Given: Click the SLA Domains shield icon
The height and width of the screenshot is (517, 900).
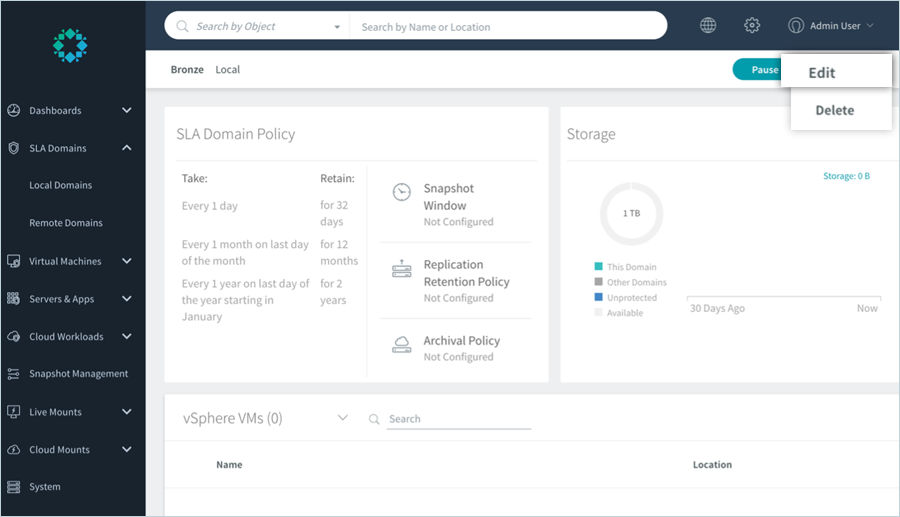Looking at the screenshot, I should [x=14, y=148].
